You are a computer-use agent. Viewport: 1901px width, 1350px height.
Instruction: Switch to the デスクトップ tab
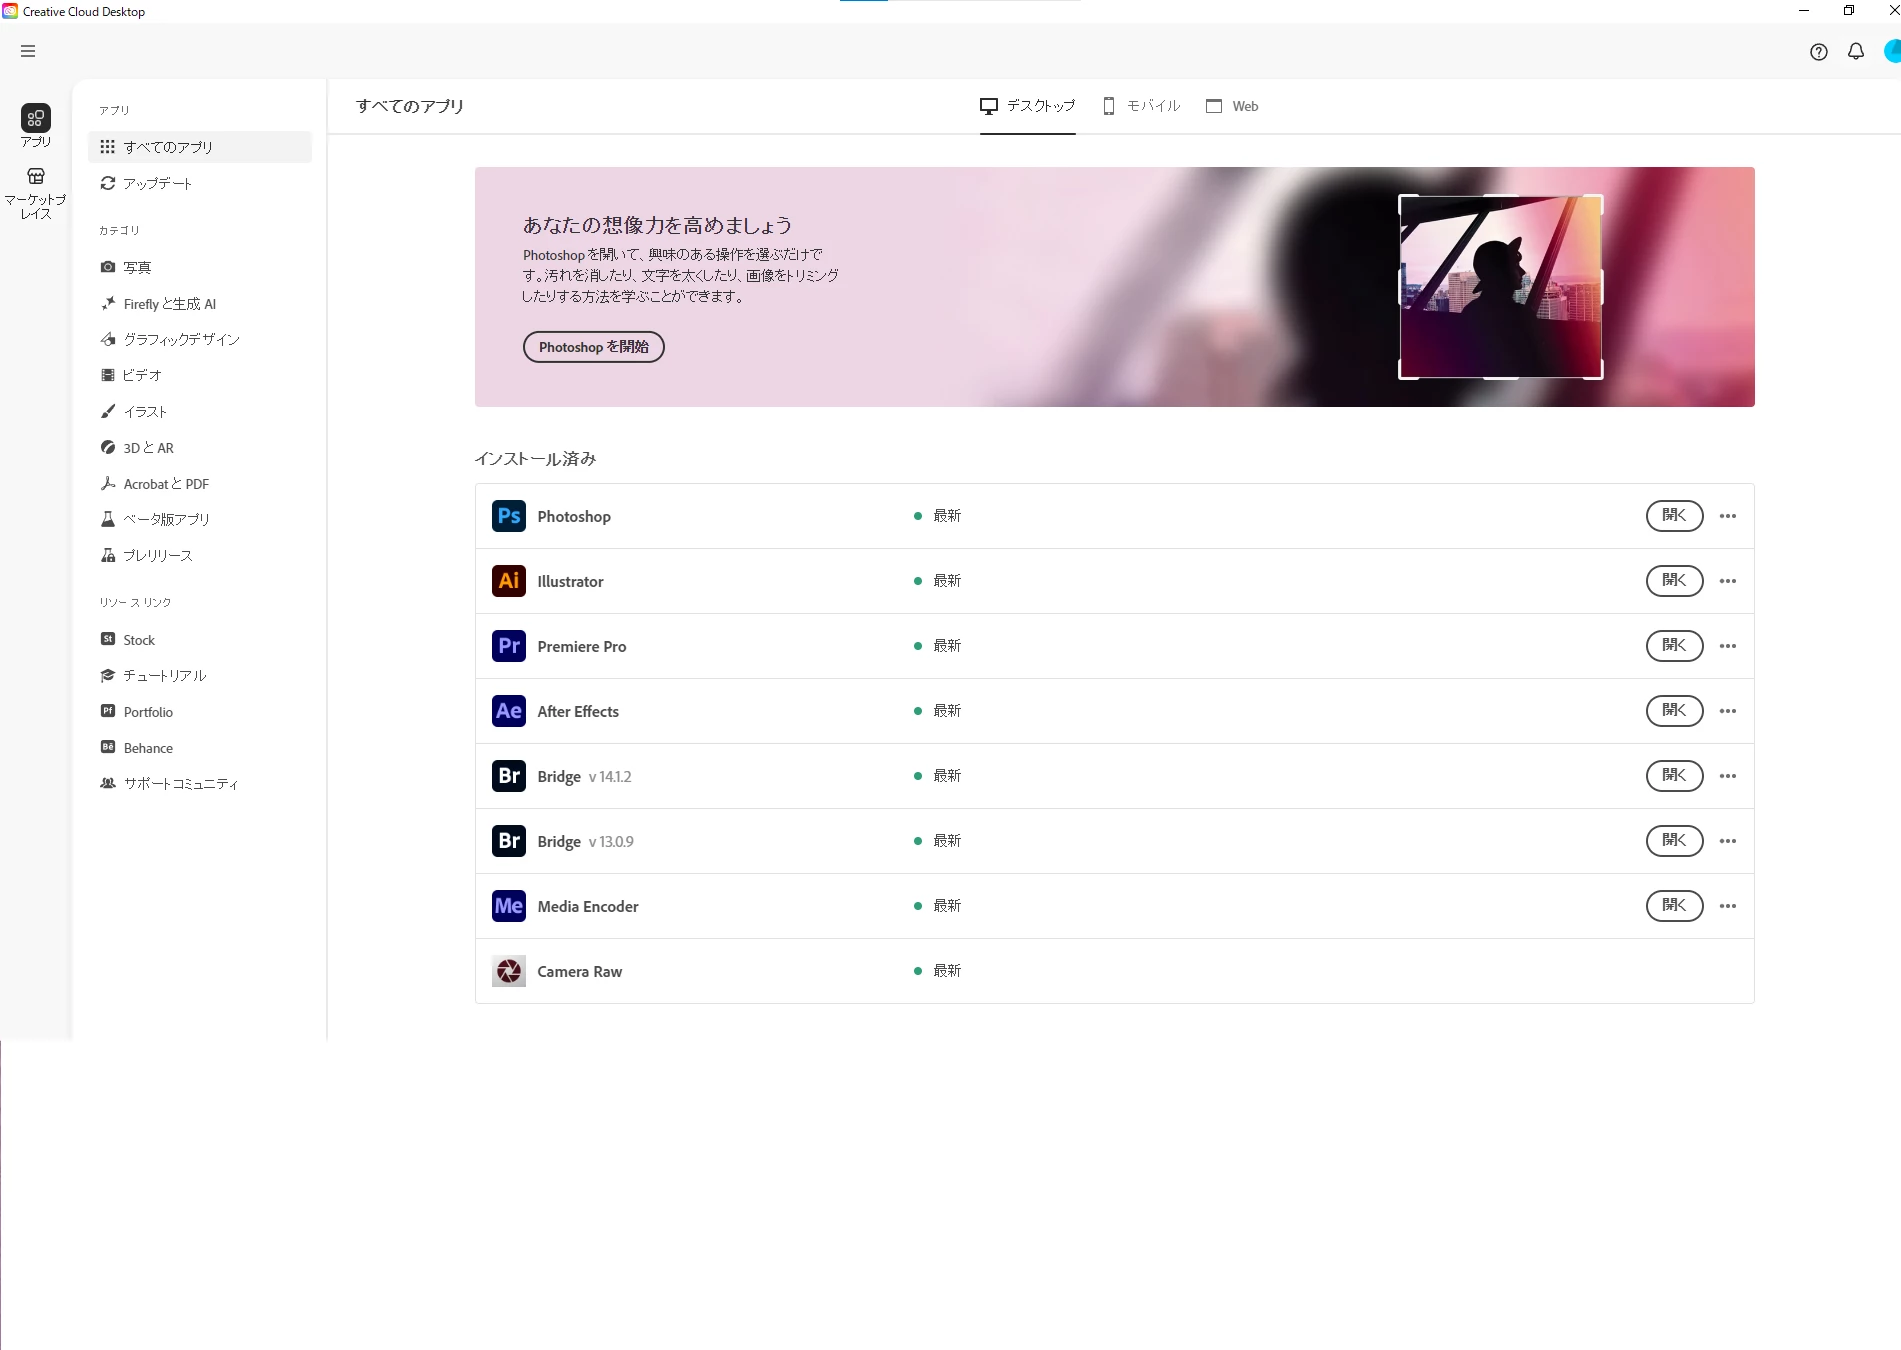click(1027, 106)
